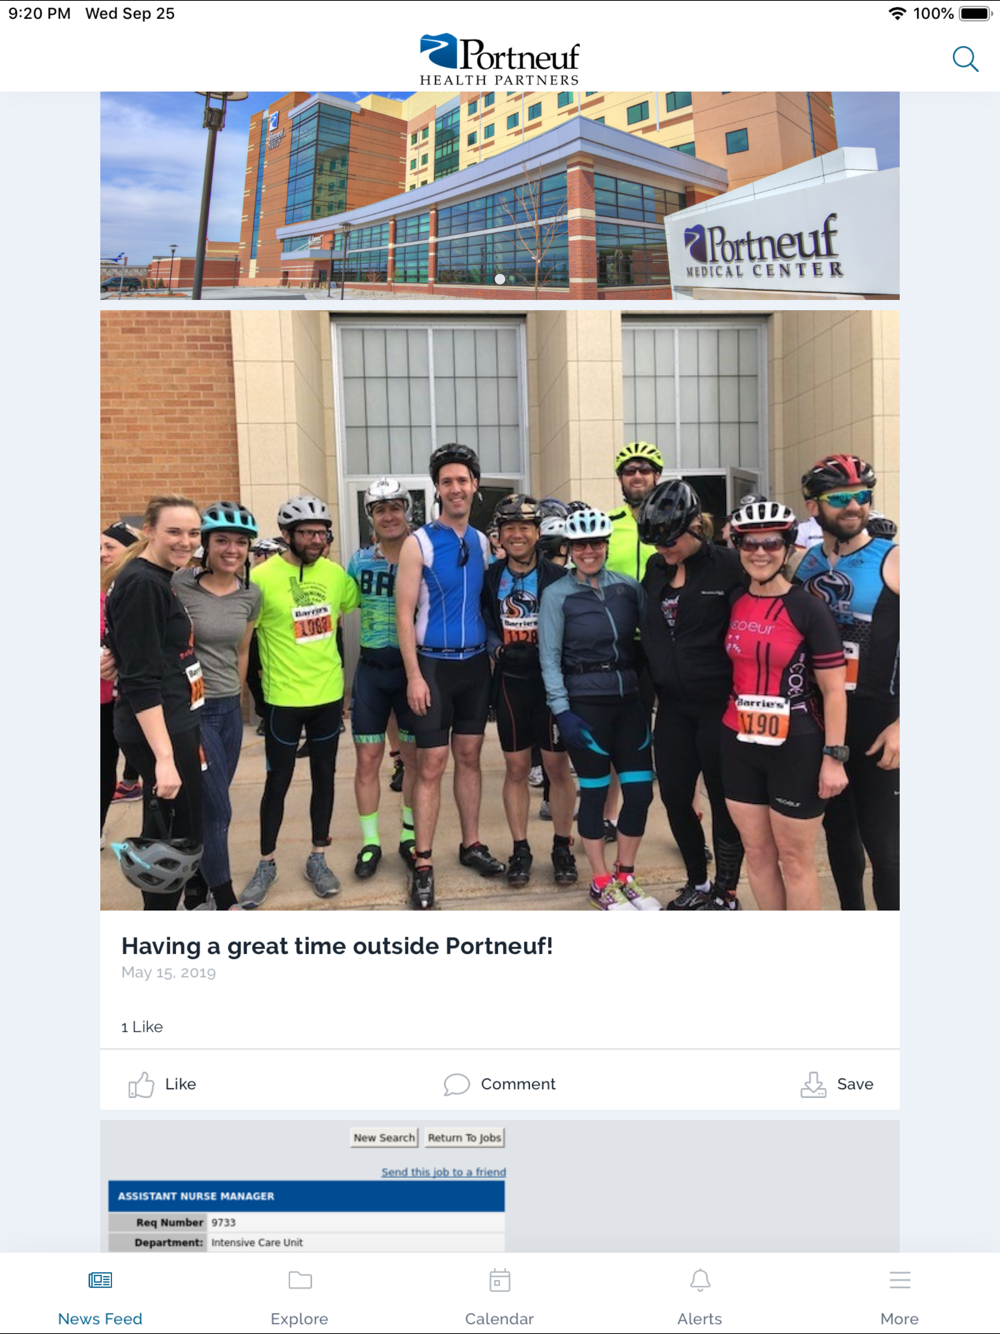This screenshot has height=1334, width=1000.
Task: Tap the Portneuf Health Partners logo
Action: coord(499,59)
